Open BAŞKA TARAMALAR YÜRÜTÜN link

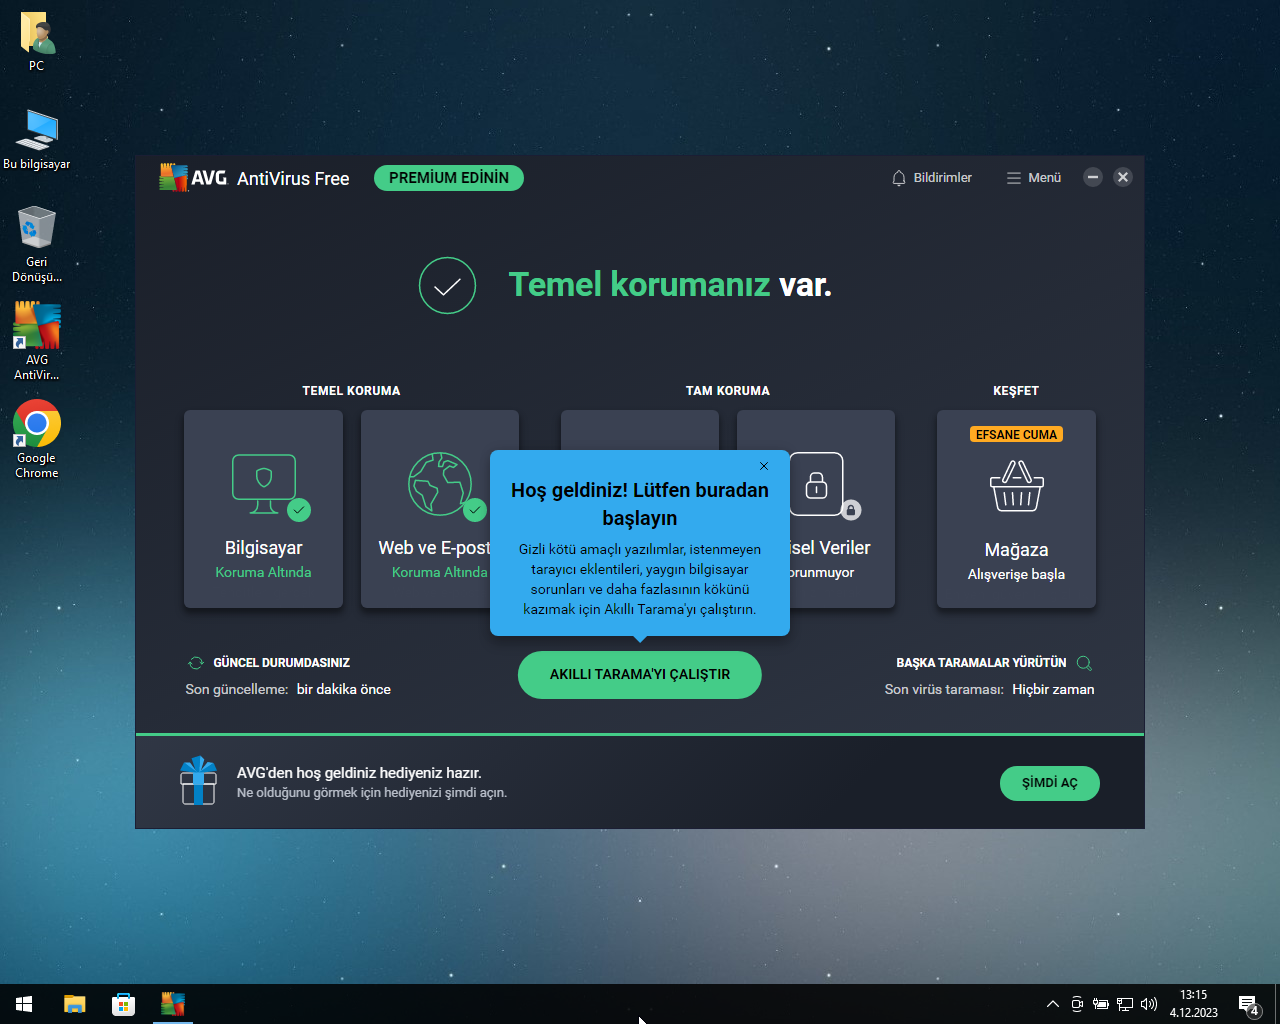[x=981, y=663]
